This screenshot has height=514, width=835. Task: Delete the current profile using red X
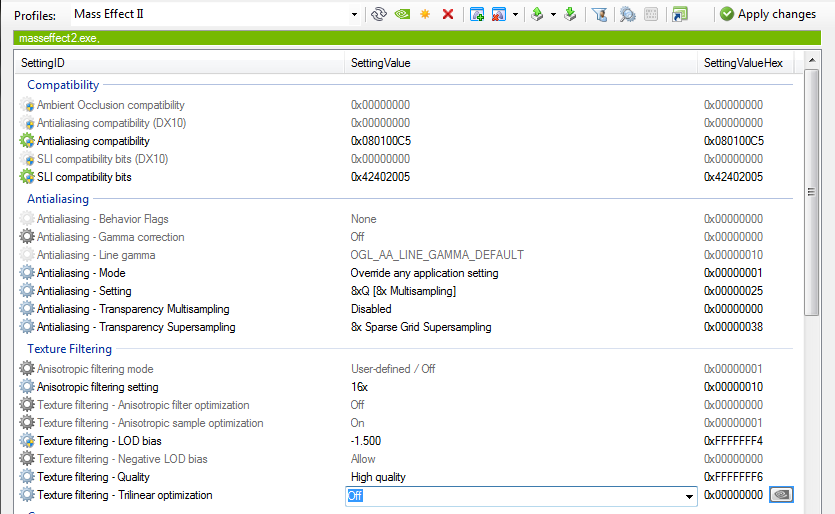click(x=448, y=14)
